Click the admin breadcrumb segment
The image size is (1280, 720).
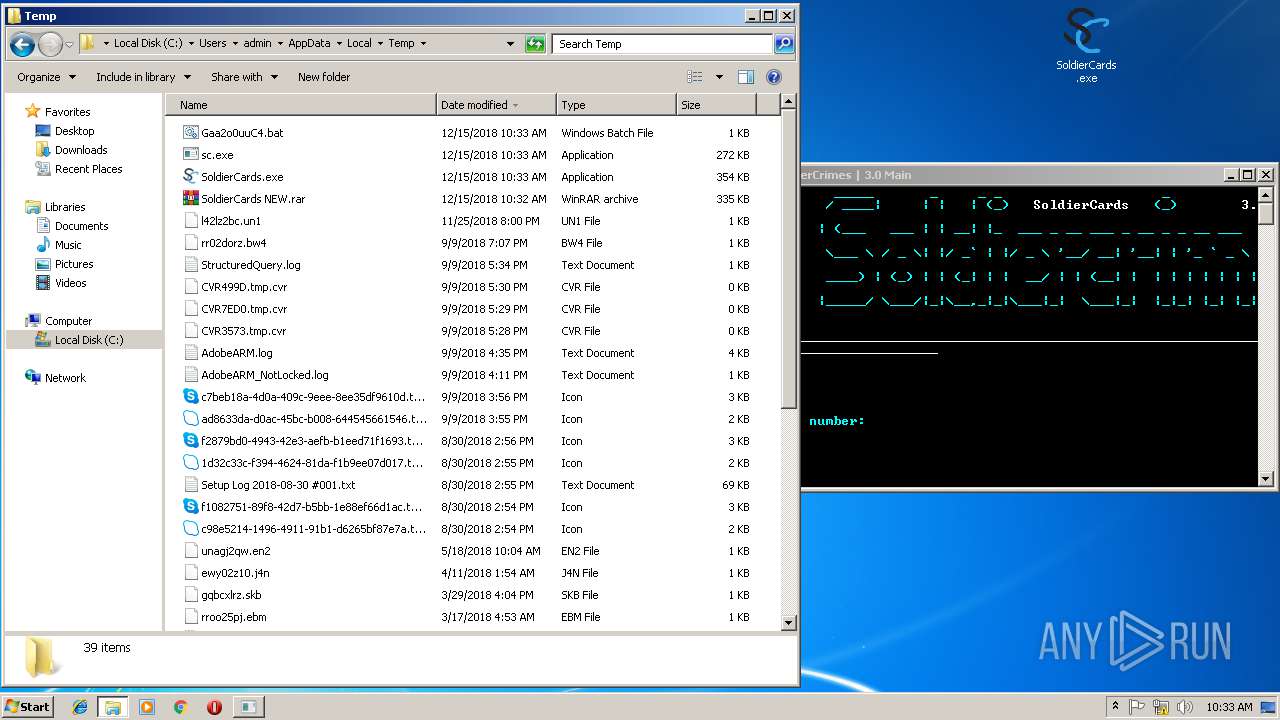coord(257,44)
